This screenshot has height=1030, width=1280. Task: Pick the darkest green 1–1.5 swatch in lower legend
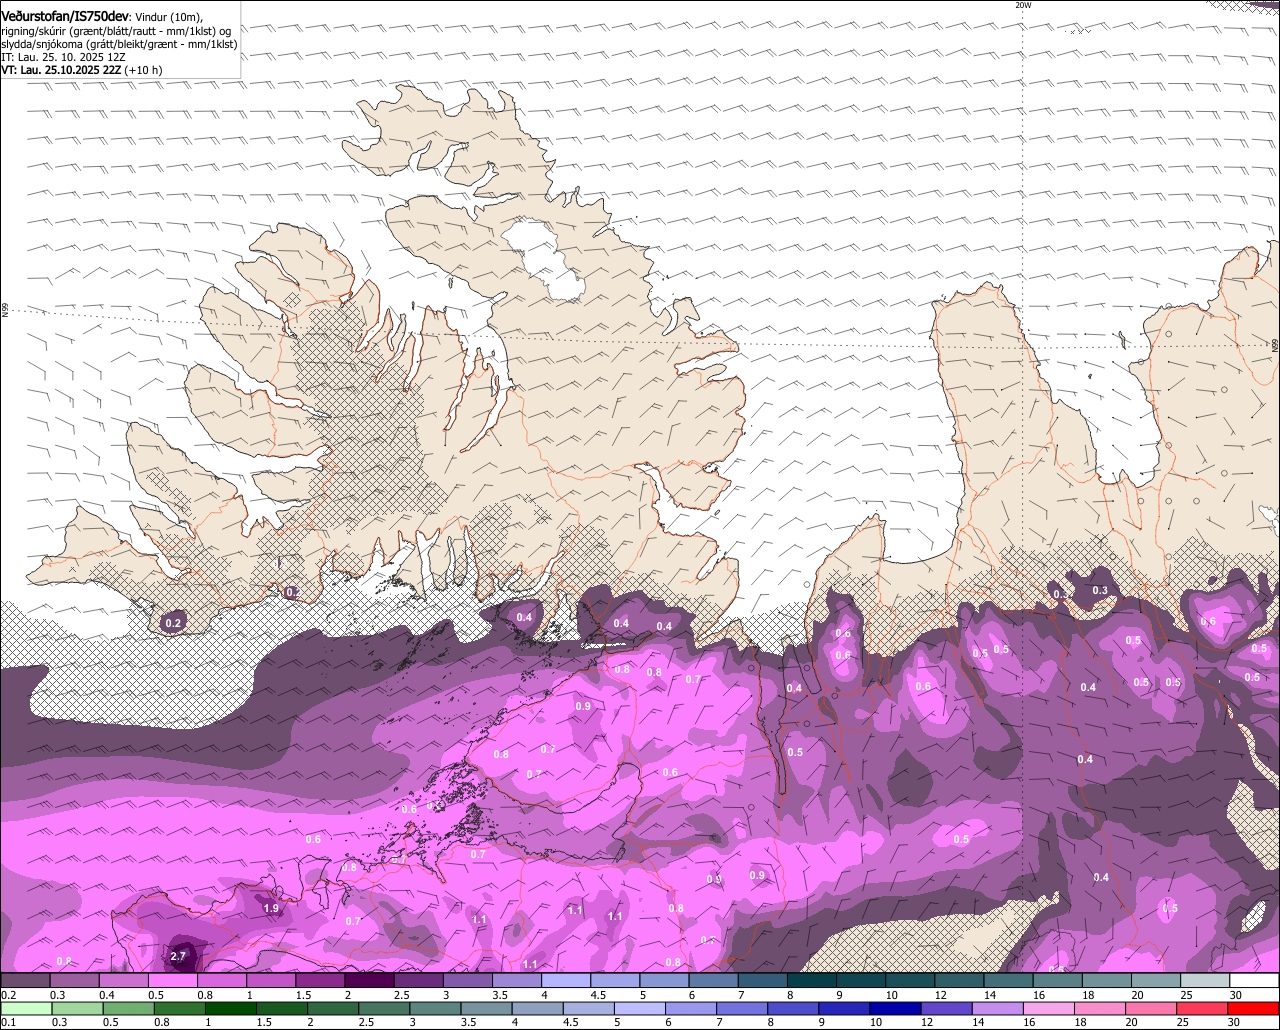[x=230, y=1008]
